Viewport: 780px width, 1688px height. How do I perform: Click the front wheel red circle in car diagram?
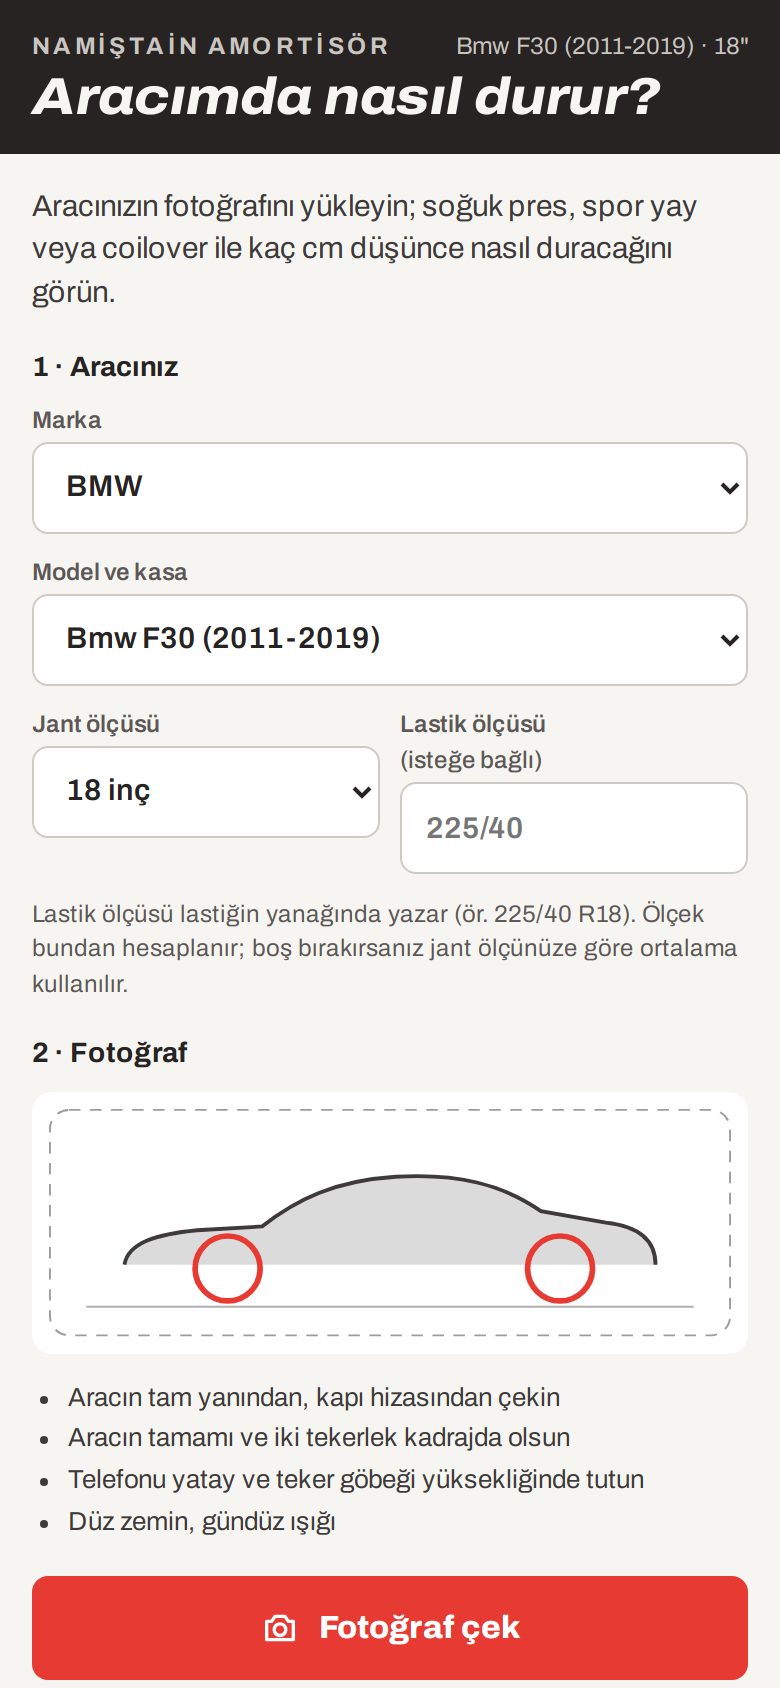[228, 1268]
